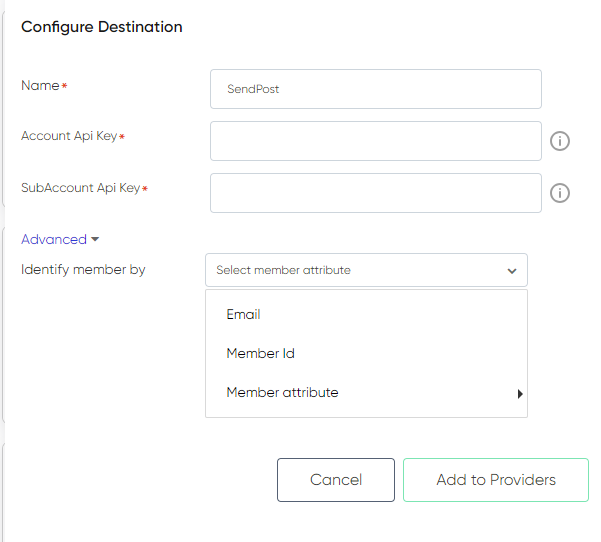Screen dimensions: 601x542
Task: Click the Account Api Key info icon
Action: pos(560,141)
